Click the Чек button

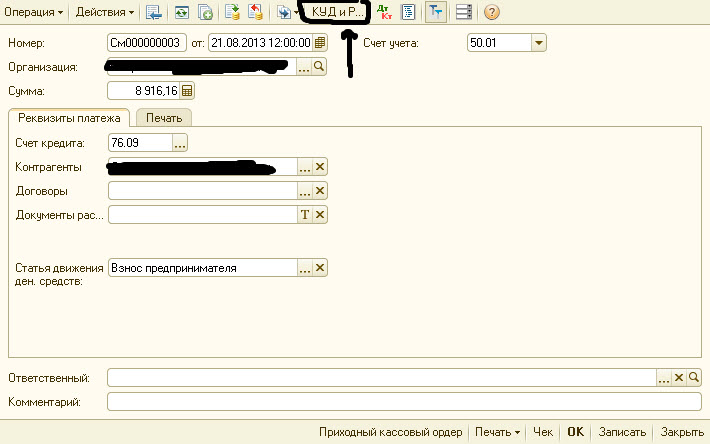543,432
